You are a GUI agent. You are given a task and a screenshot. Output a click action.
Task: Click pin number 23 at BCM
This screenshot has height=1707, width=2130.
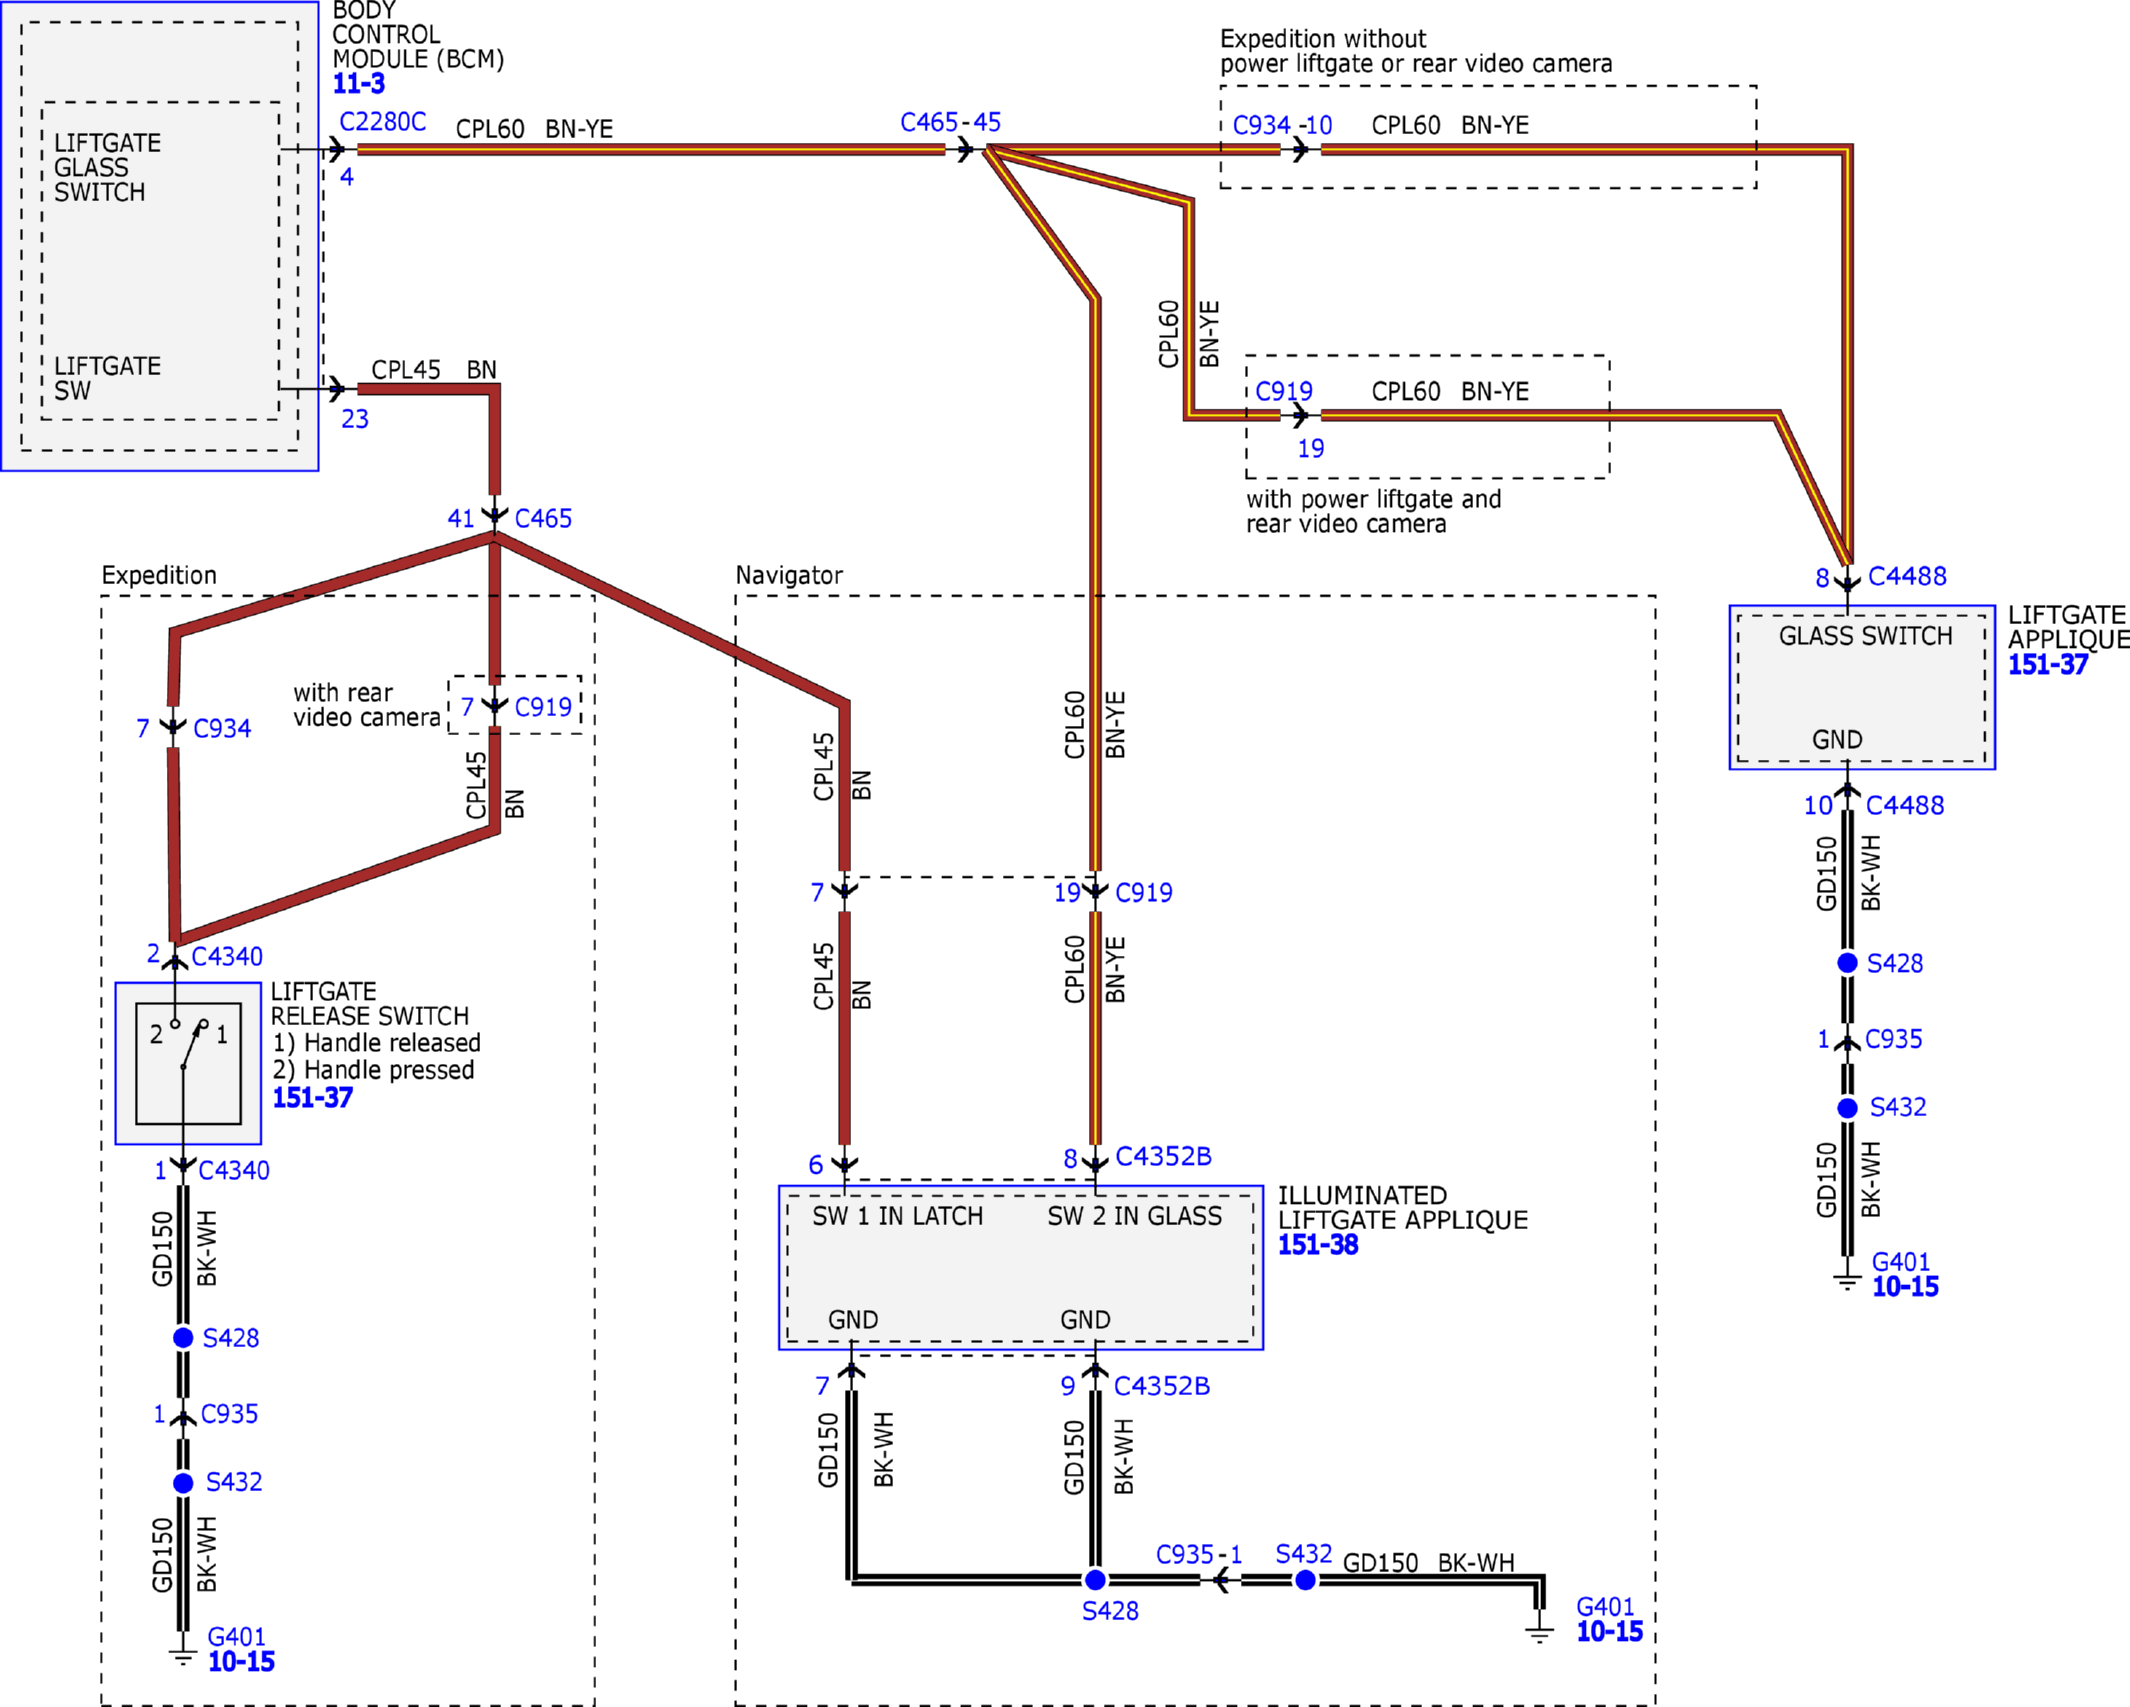pos(355,419)
